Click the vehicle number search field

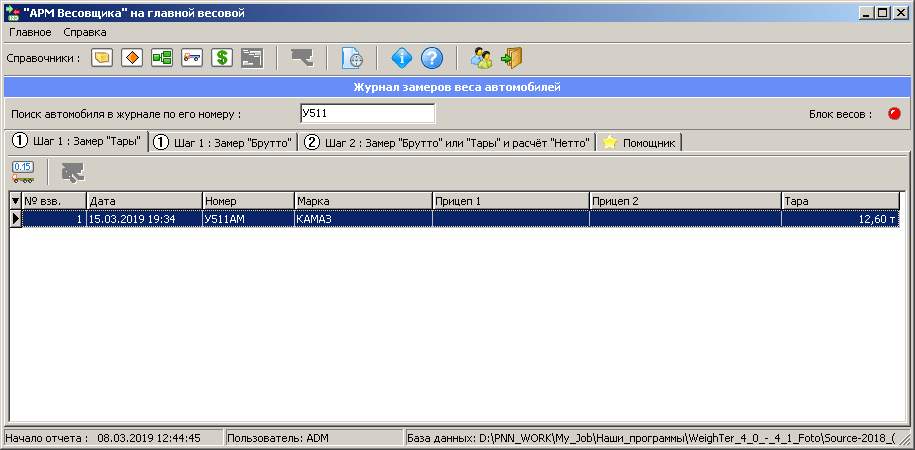point(367,113)
